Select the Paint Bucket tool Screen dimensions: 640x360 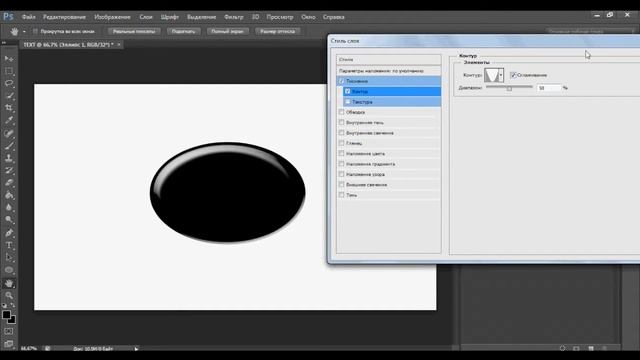[9, 195]
